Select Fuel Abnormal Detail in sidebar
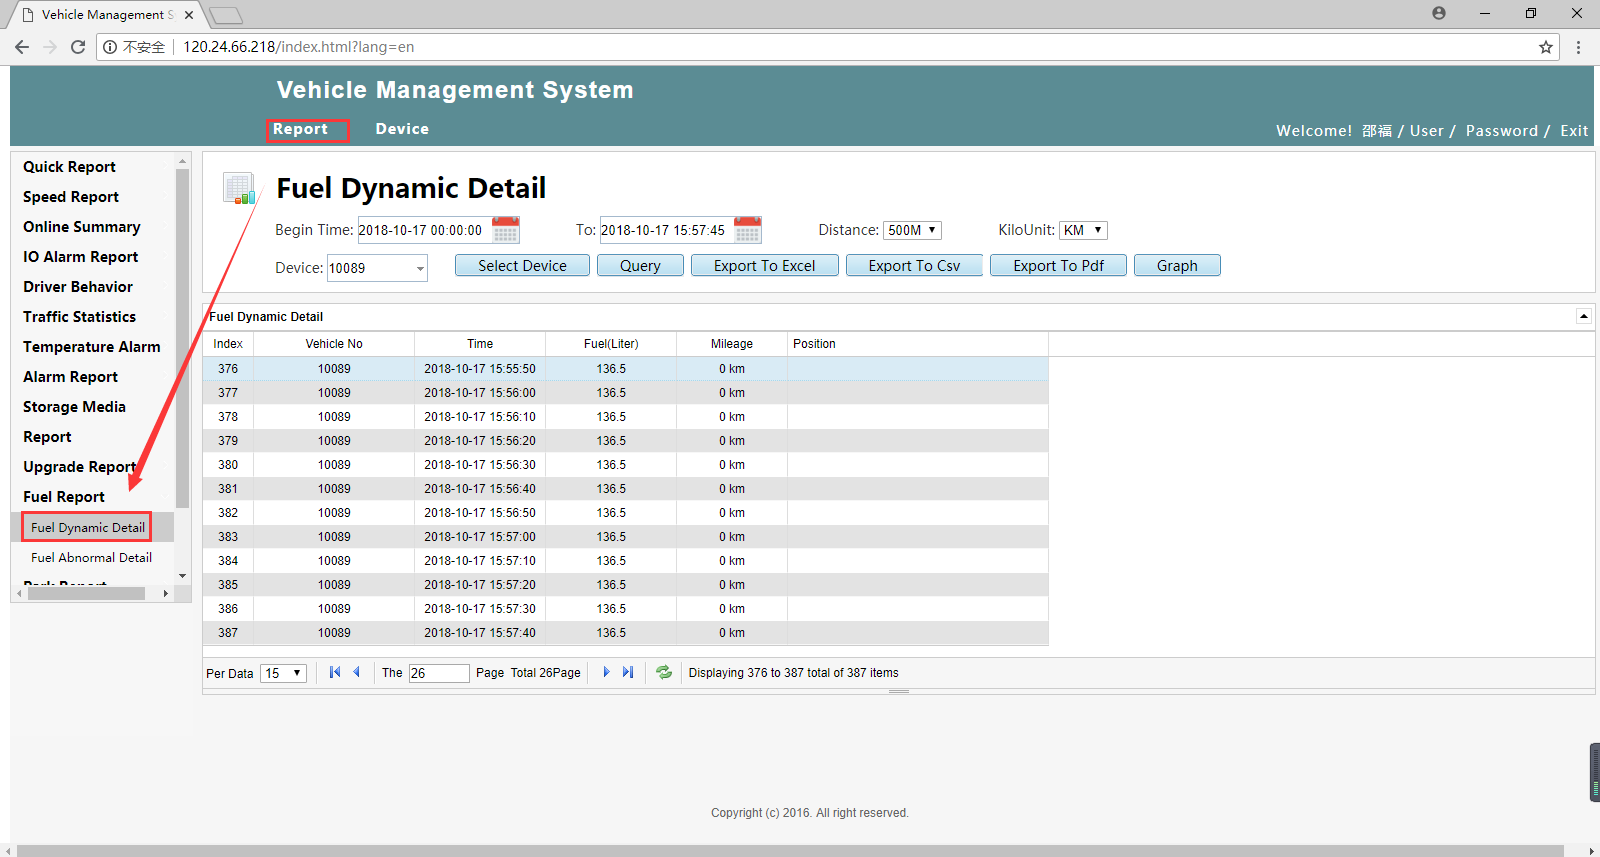This screenshot has height=857, width=1600. [91, 557]
